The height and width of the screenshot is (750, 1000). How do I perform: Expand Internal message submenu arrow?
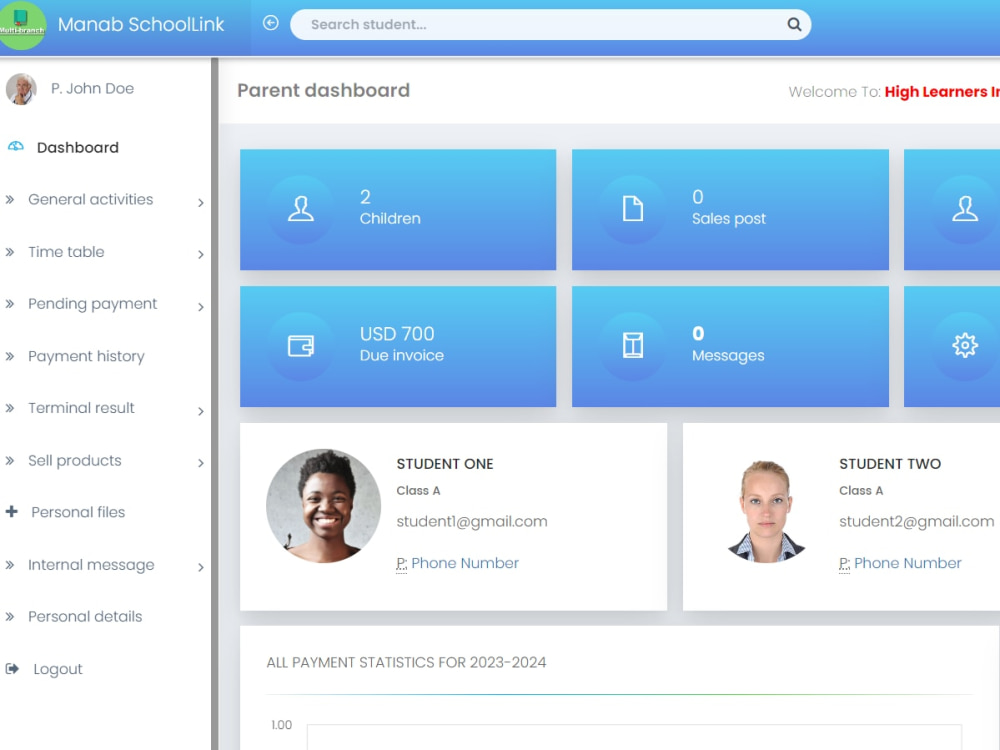[x=201, y=568]
